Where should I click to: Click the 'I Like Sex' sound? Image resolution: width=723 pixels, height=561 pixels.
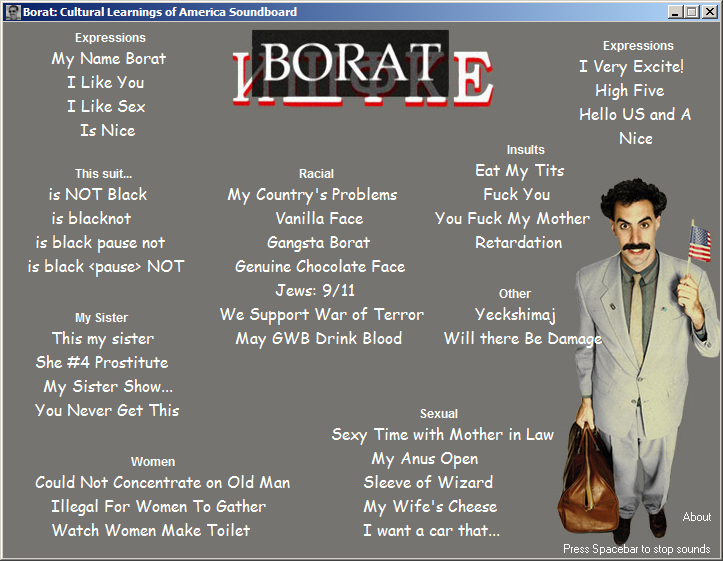pos(107,106)
